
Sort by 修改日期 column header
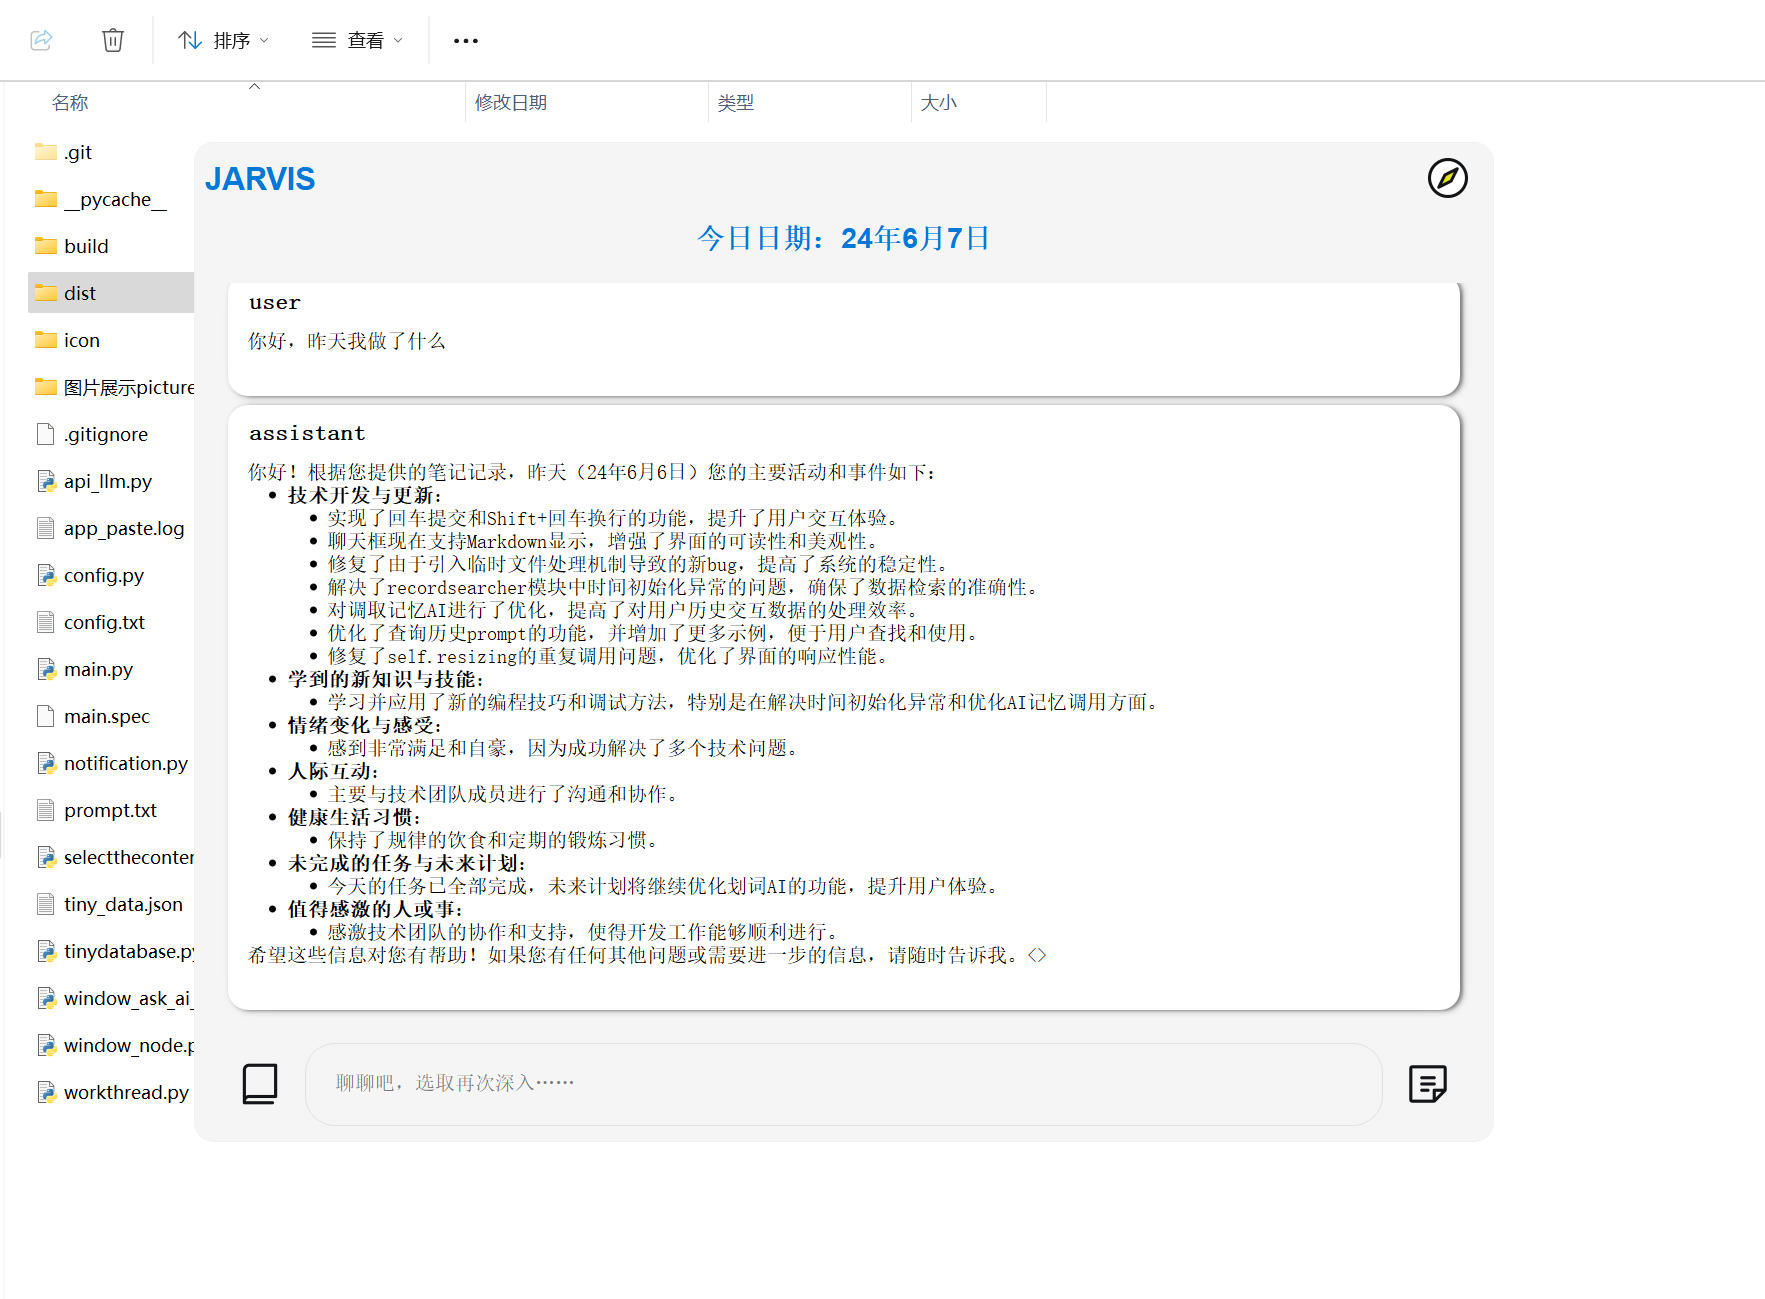(x=511, y=102)
